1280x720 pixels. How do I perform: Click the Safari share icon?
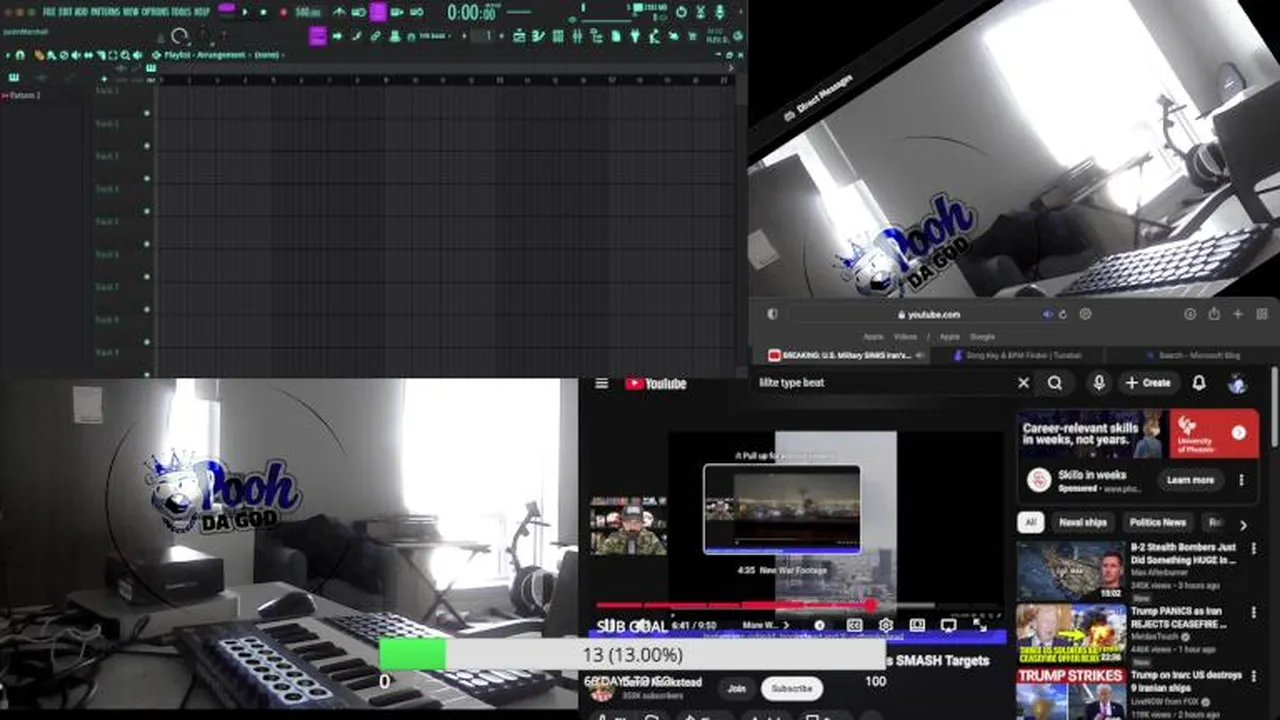[x=1213, y=314]
